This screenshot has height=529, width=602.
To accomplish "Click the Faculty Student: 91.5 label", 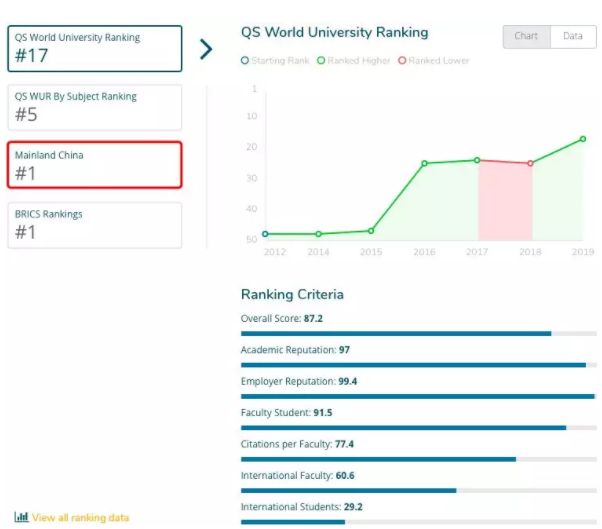I will tap(286, 413).
